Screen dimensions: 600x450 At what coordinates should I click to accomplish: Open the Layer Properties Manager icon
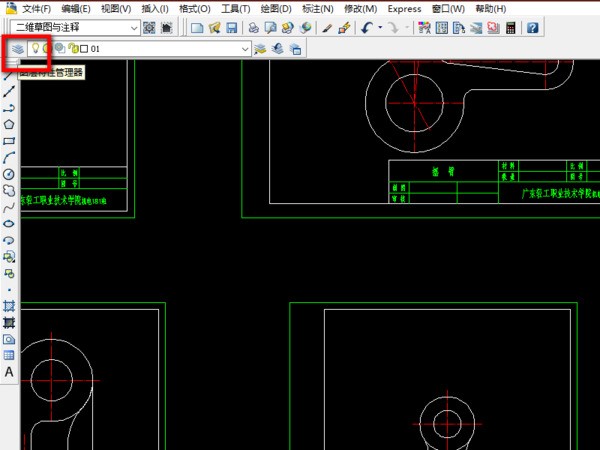click(x=17, y=48)
